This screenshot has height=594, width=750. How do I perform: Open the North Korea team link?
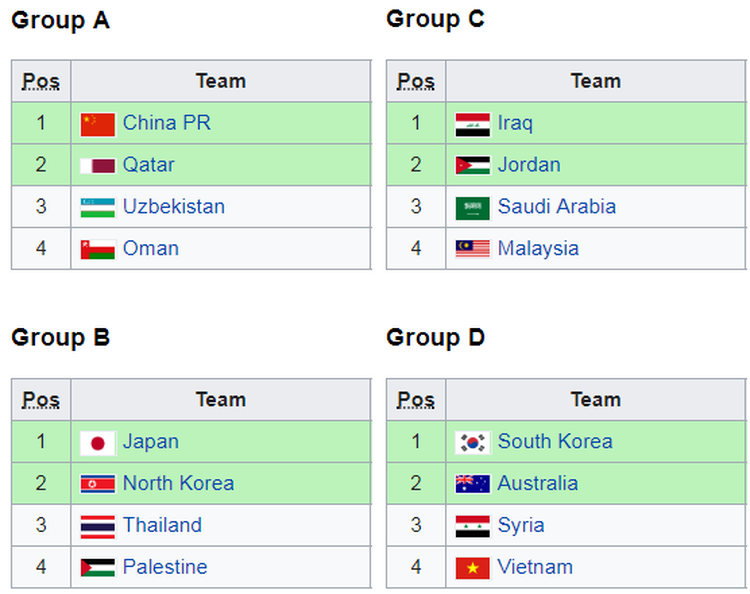tap(178, 483)
